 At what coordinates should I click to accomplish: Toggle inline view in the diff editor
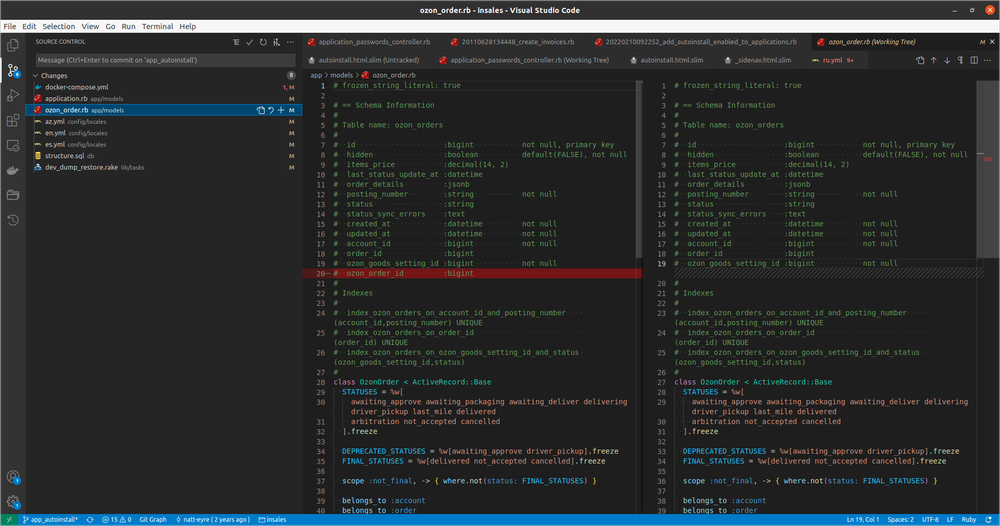point(975,61)
